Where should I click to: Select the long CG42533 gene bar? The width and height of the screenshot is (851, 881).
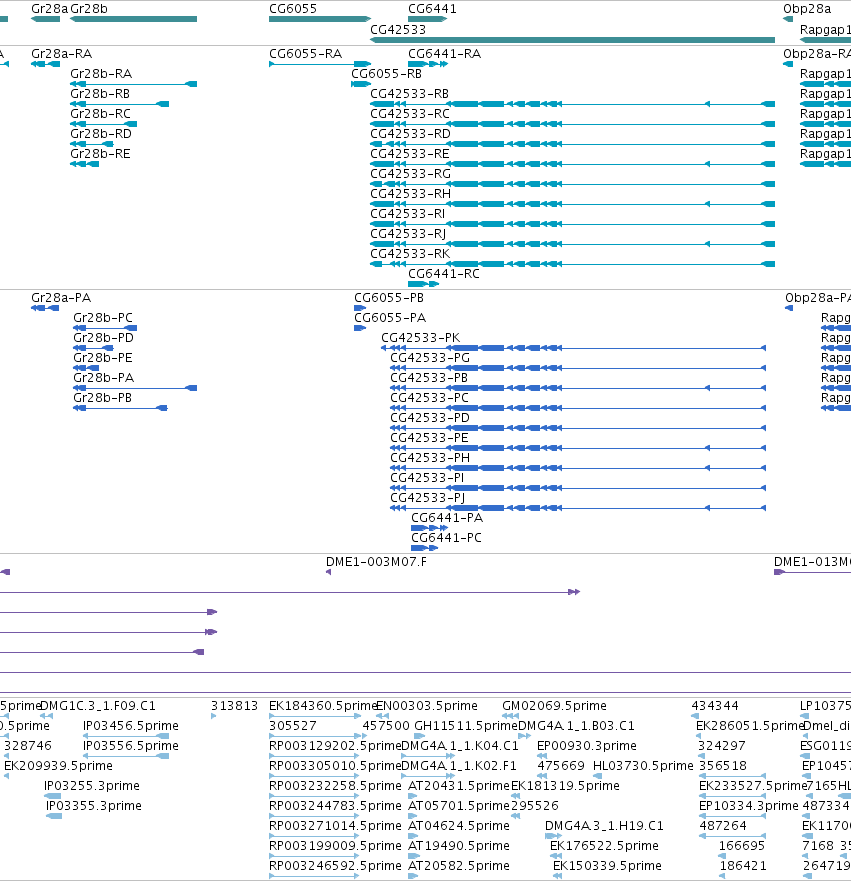(x=572, y=40)
